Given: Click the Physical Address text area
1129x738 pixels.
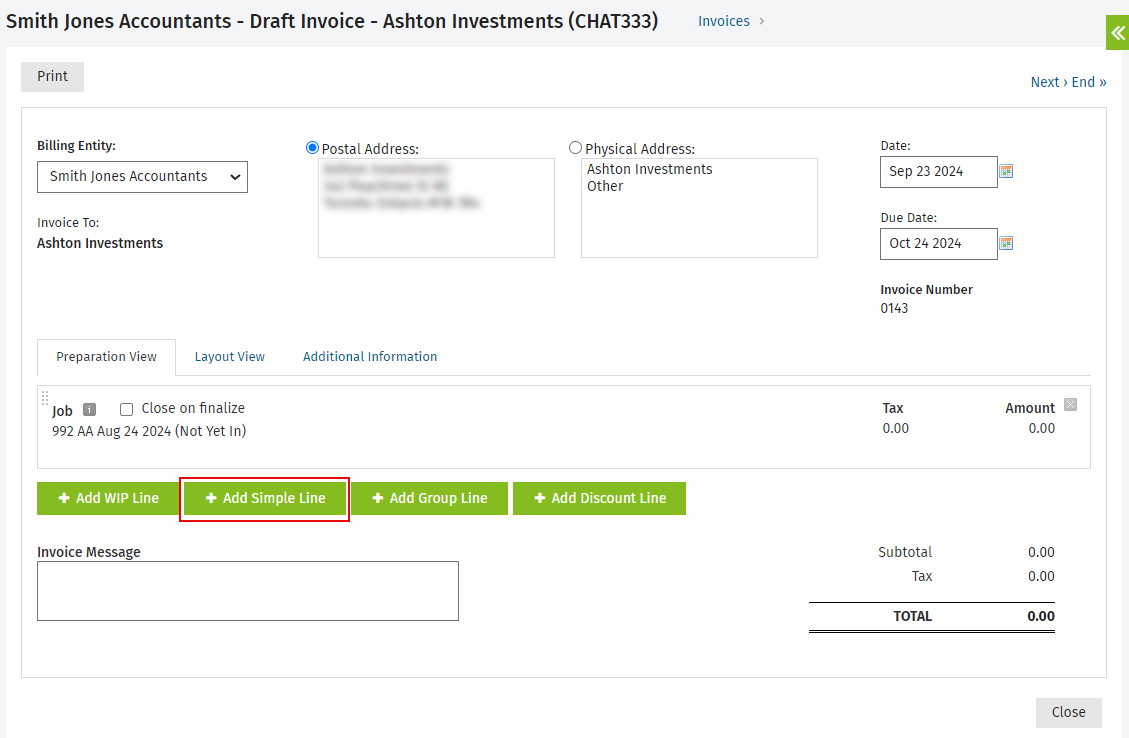Looking at the screenshot, I should click(x=699, y=208).
